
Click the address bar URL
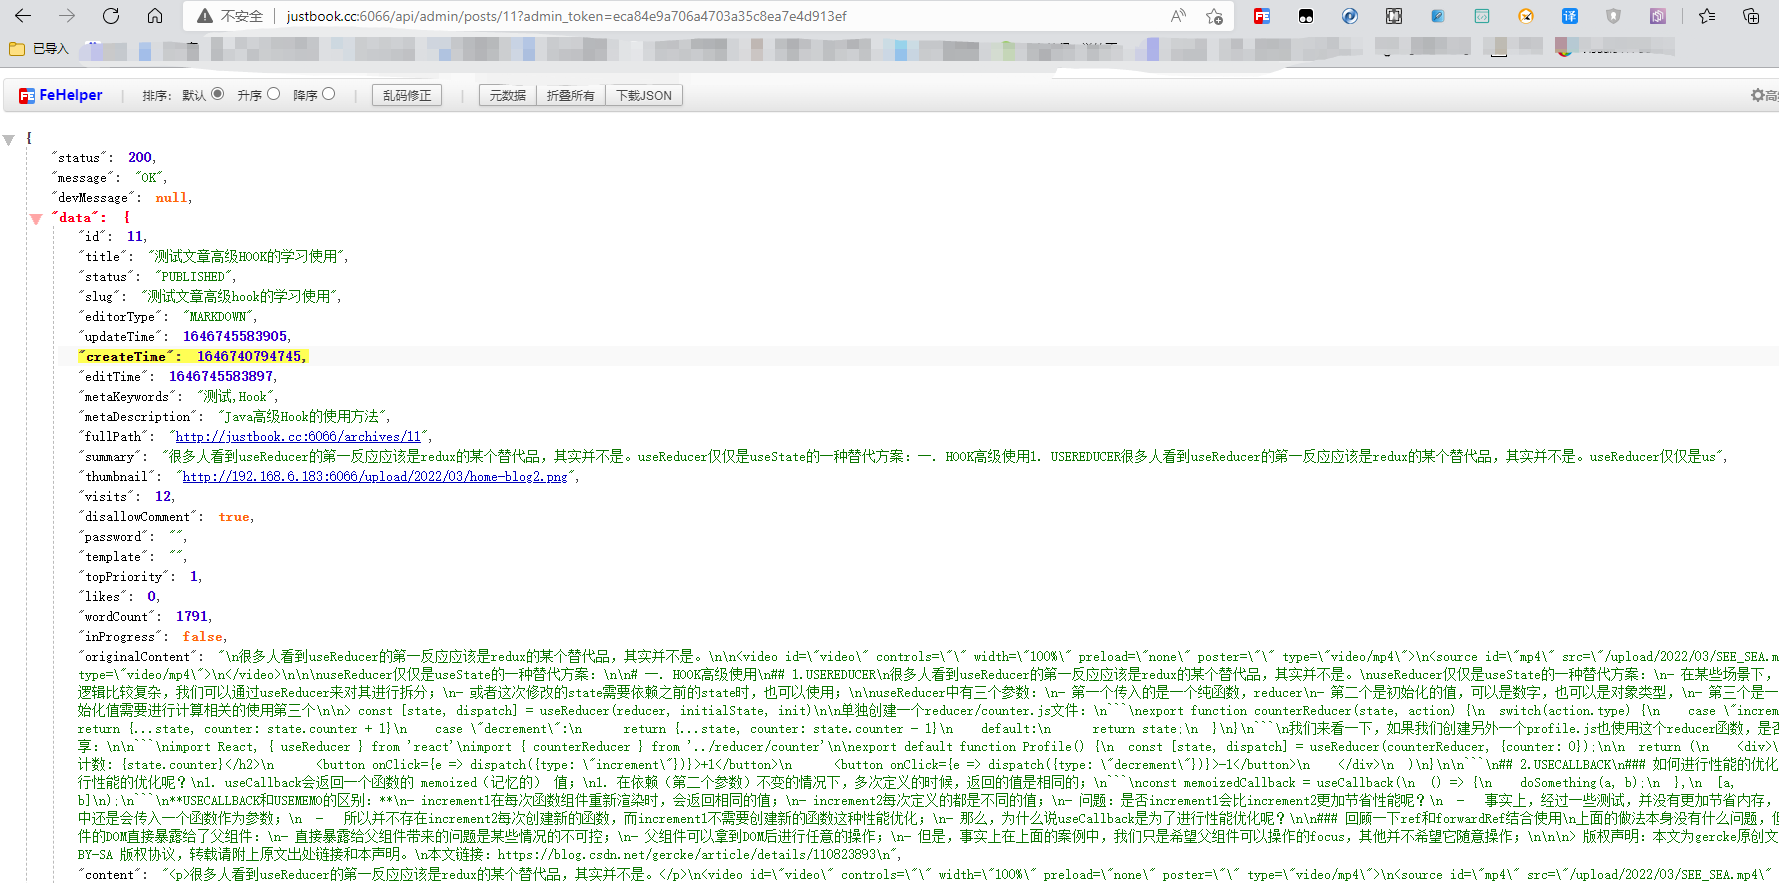(566, 16)
